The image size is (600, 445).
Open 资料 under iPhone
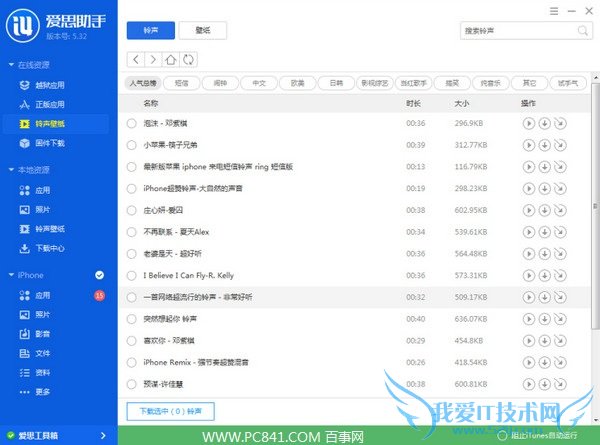point(35,373)
